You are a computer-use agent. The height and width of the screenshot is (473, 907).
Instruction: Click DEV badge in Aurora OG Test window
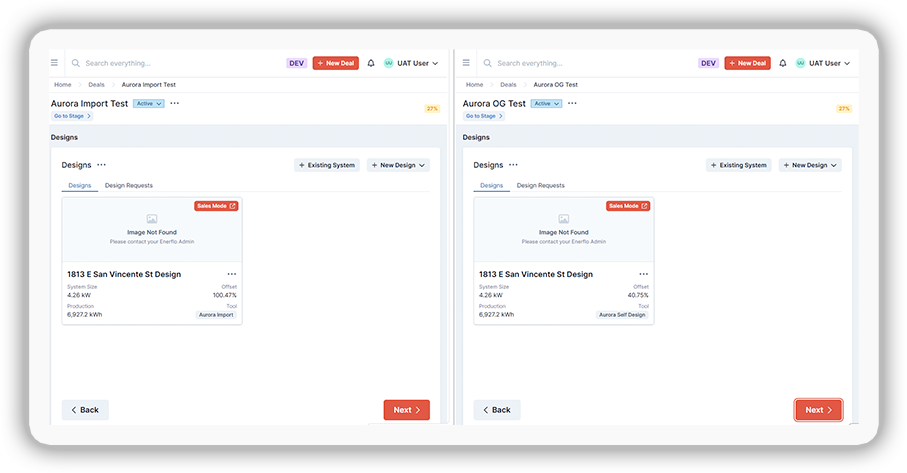click(x=709, y=63)
